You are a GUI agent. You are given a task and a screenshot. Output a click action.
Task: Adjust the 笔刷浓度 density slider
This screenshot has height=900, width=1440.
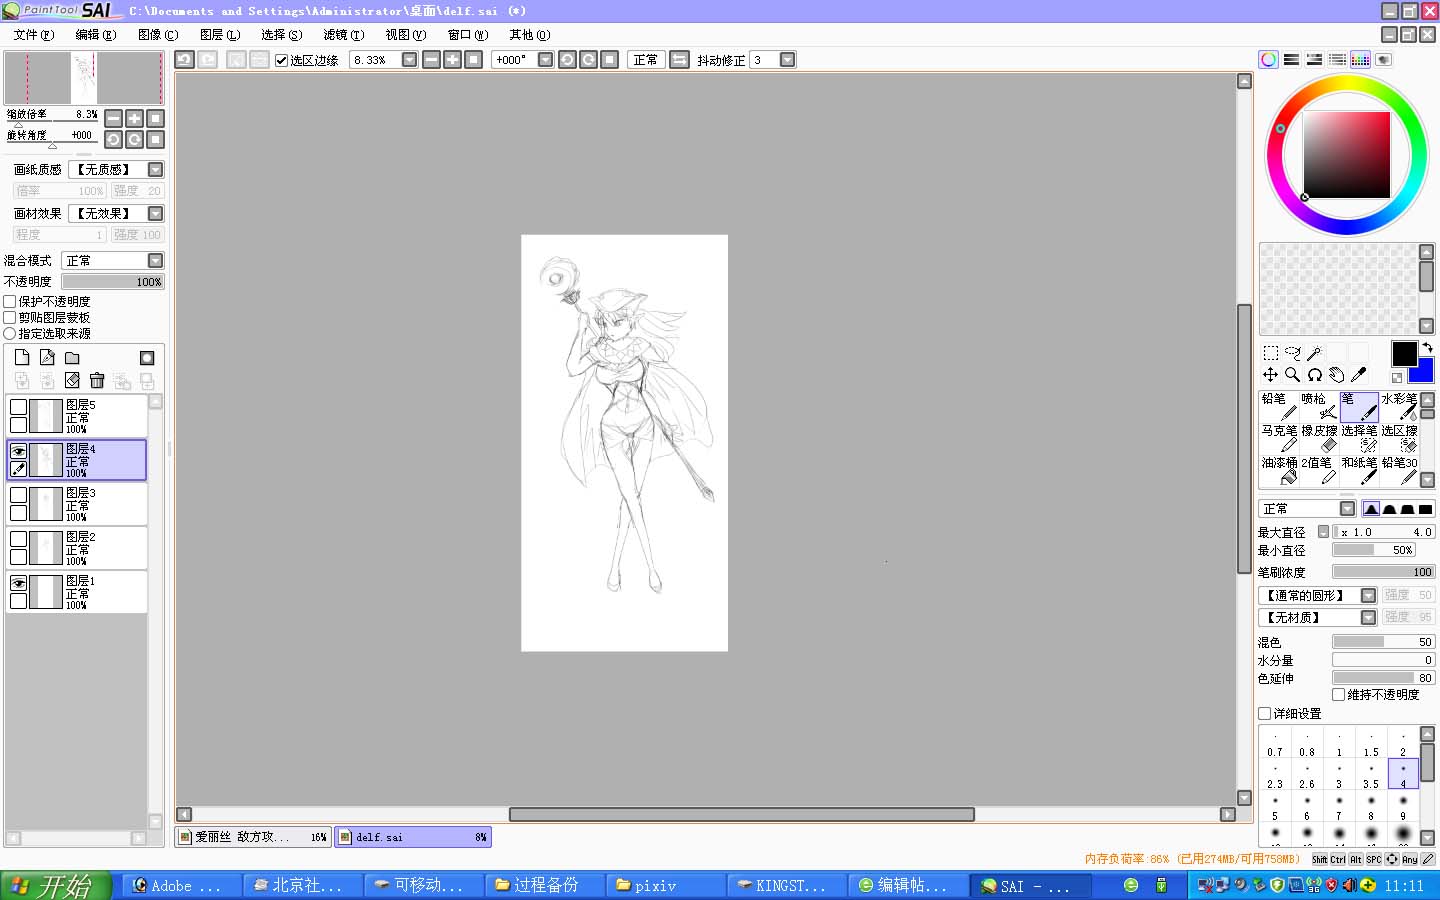(1384, 572)
